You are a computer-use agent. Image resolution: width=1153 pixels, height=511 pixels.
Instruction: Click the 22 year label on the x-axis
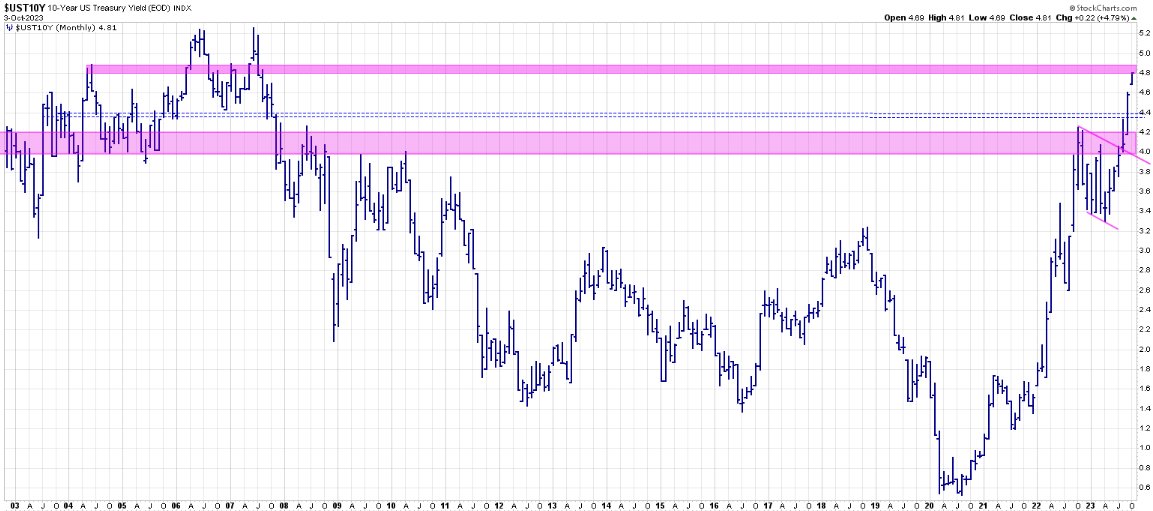pos(1037,505)
